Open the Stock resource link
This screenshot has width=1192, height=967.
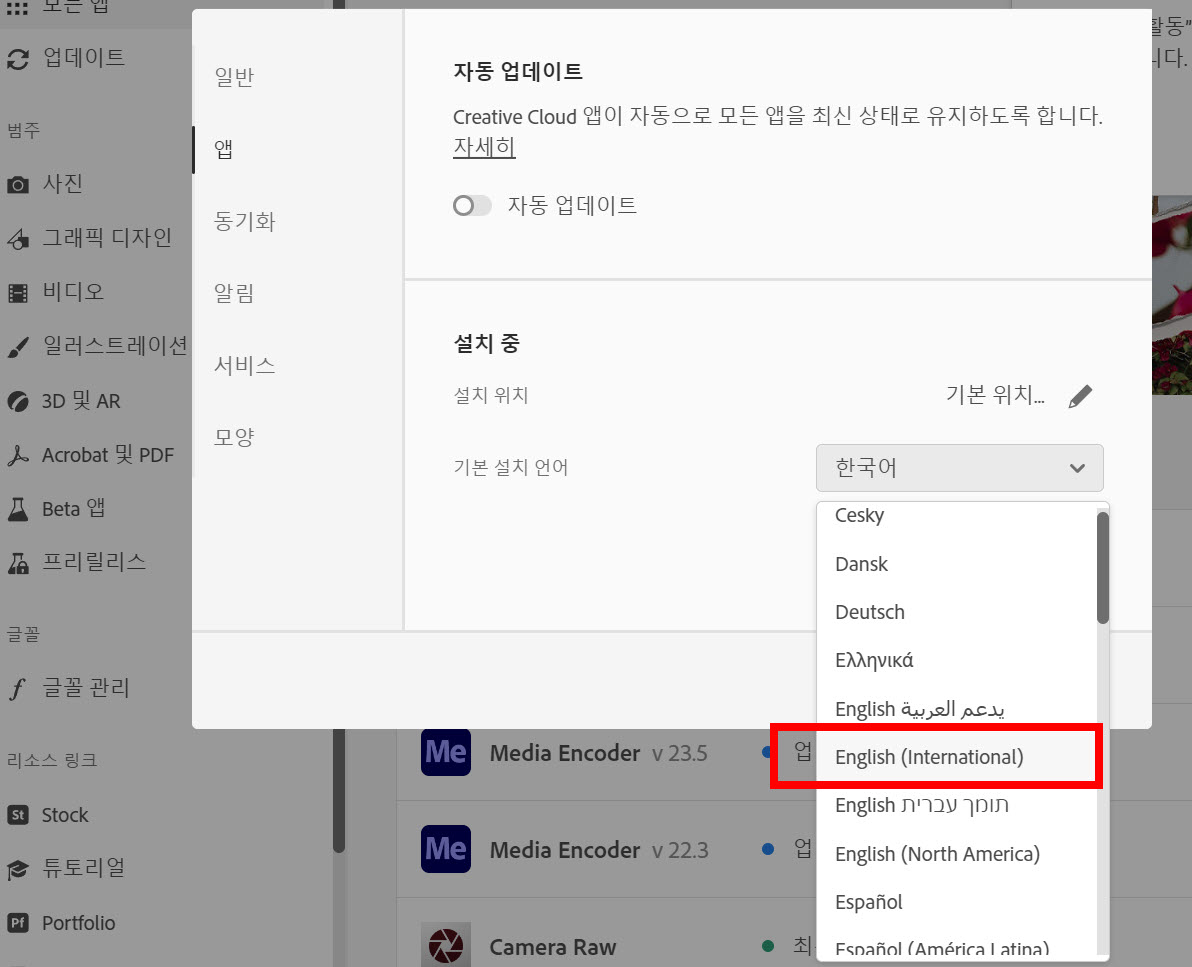[x=65, y=815]
